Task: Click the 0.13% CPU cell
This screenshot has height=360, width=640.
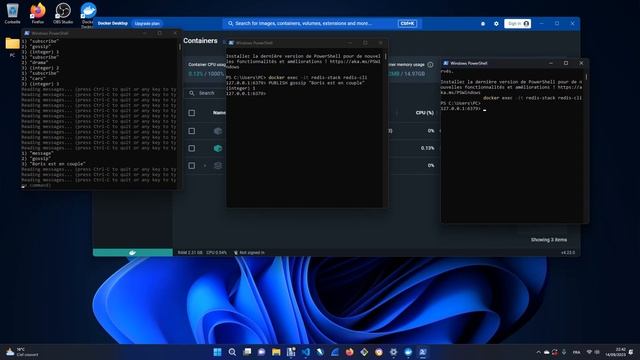Action: click(x=427, y=148)
